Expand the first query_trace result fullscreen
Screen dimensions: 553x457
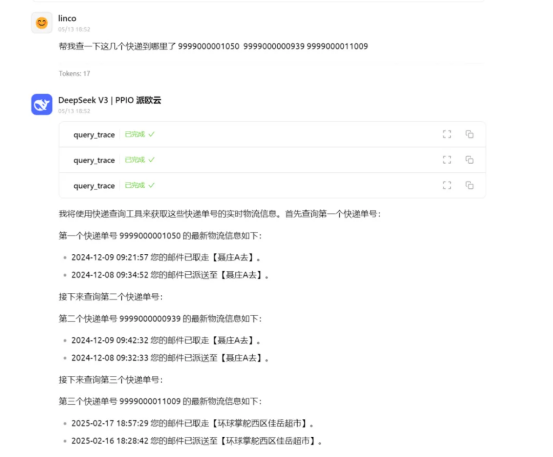[x=447, y=134]
